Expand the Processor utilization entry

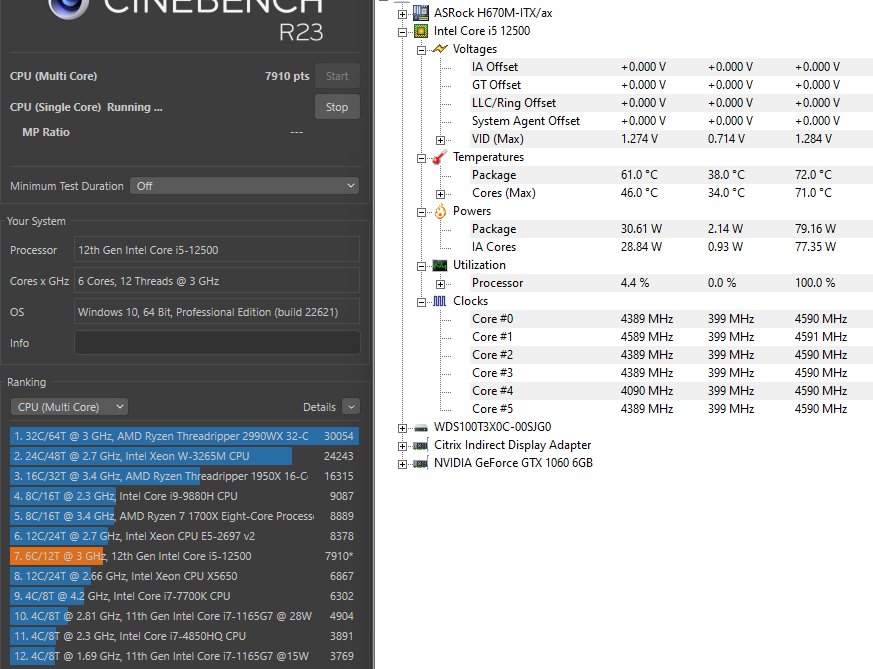coord(440,284)
